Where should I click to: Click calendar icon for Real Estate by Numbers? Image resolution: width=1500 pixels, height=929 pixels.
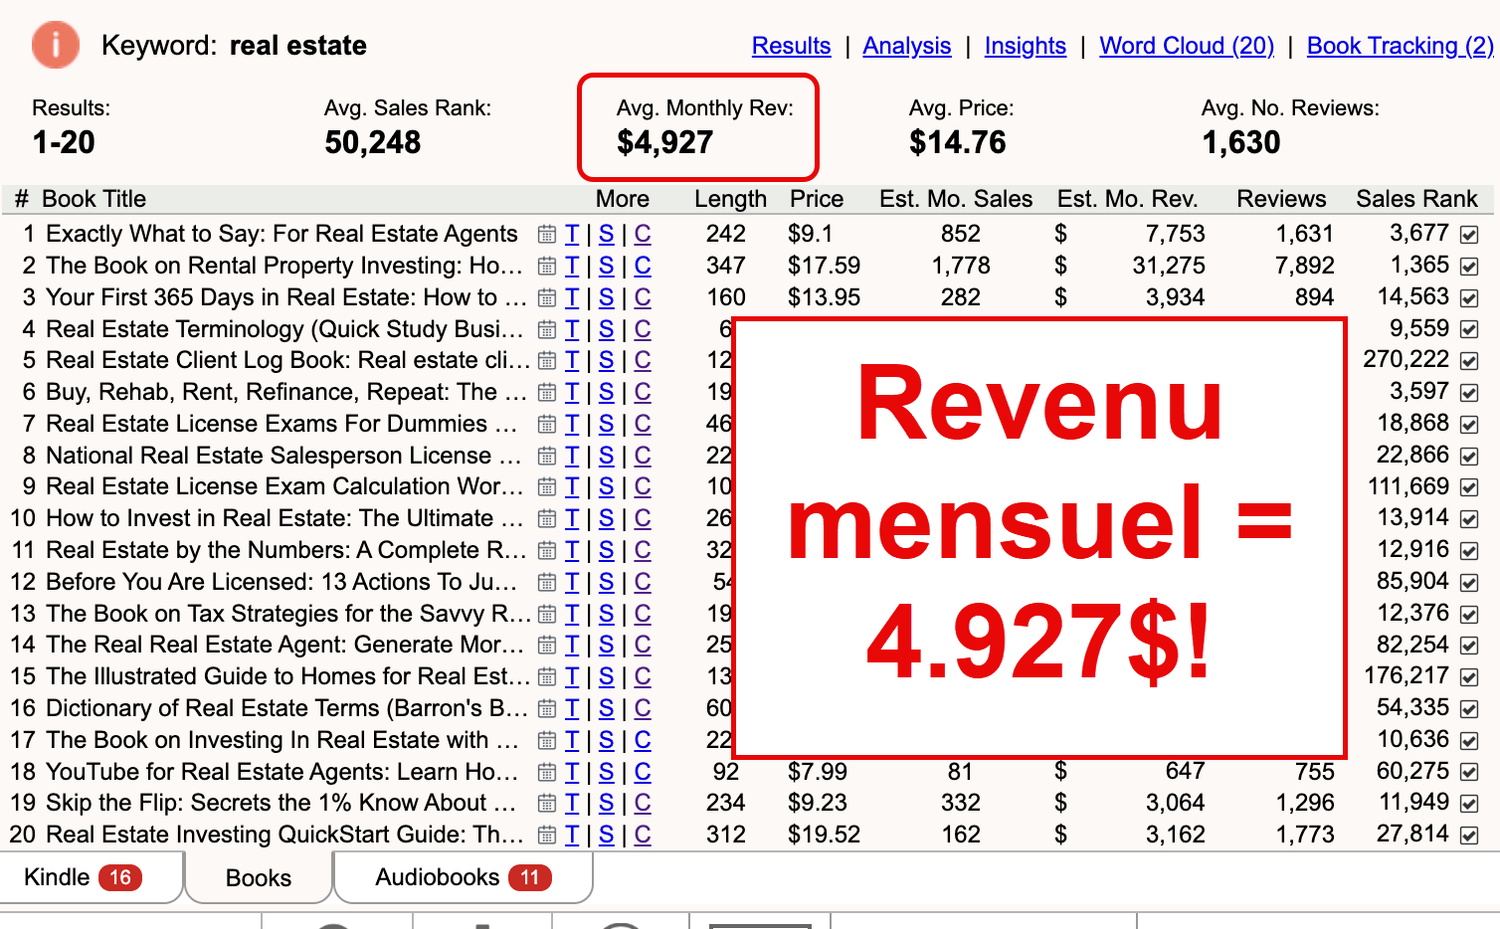547,551
